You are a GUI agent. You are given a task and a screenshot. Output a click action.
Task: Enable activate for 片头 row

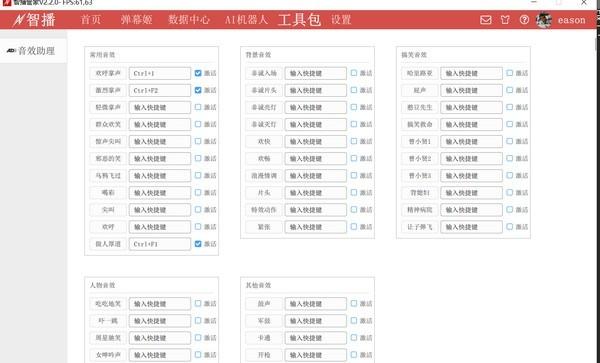(x=354, y=192)
